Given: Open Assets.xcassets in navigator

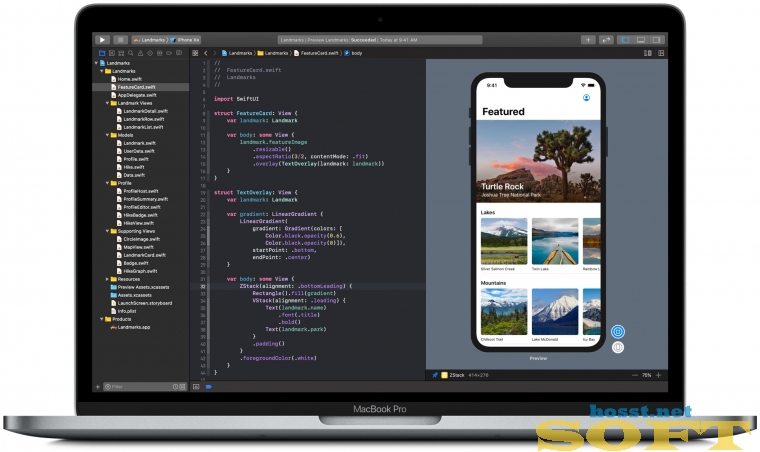Looking at the screenshot, I should click(x=131, y=295).
